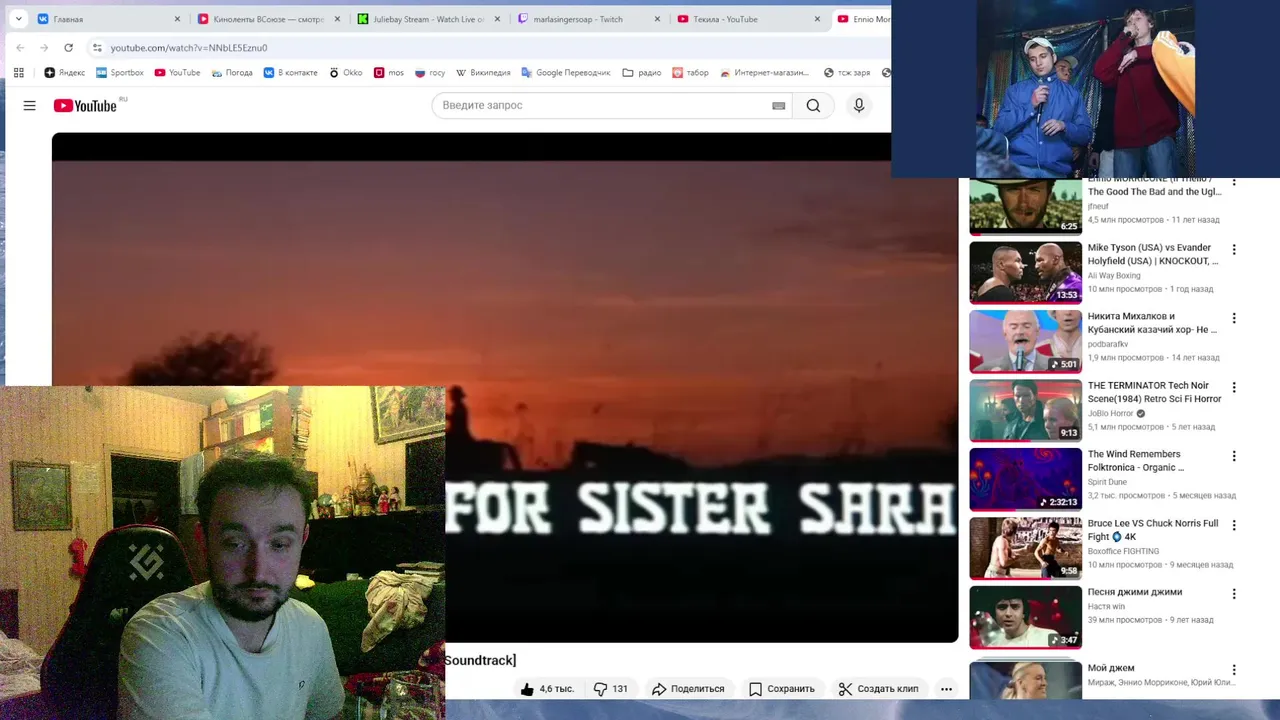Click the Bruce Lee VS Chuck Norris thumbnail
The height and width of the screenshot is (720, 1280).
(x=1025, y=548)
